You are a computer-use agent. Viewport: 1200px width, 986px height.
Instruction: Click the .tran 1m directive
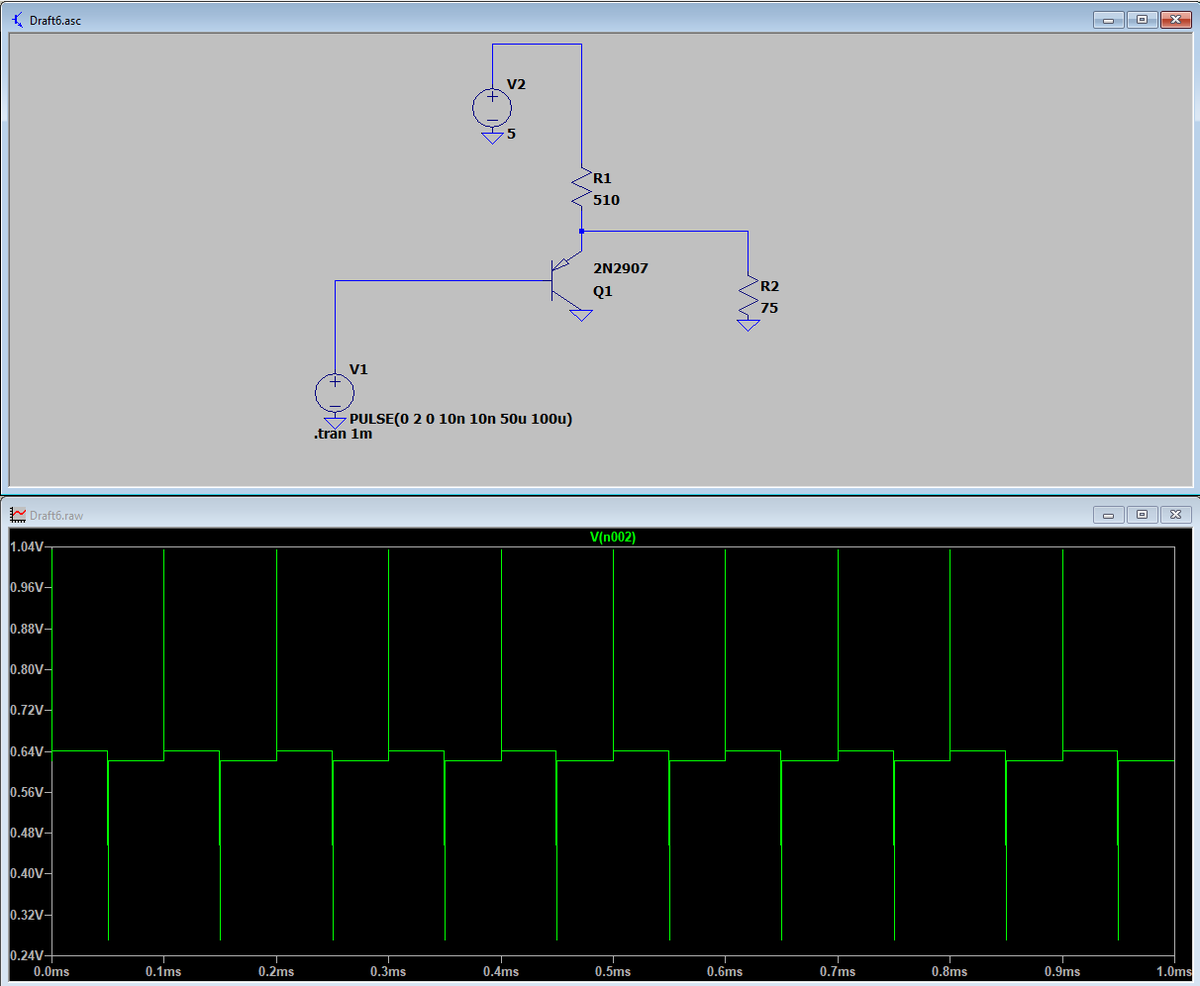(x=343, y=434)
